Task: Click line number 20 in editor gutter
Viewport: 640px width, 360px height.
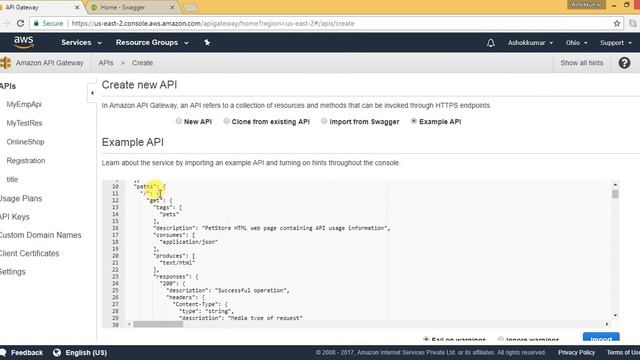Action: (116, 256)
